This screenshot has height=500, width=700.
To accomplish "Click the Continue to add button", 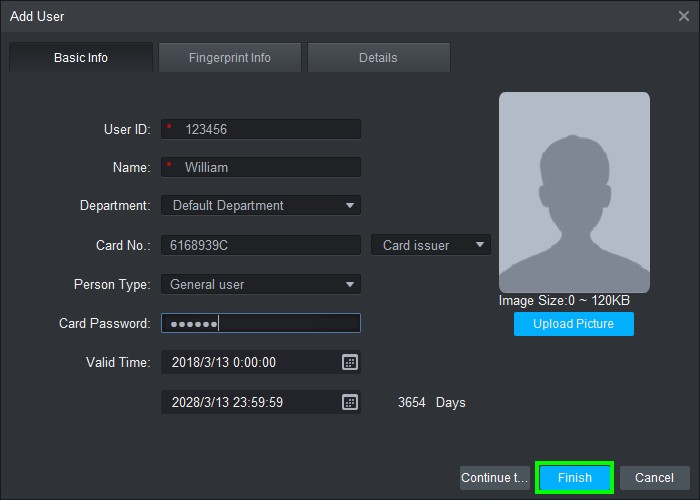I will pyautogui.click(x=494, y=478).
